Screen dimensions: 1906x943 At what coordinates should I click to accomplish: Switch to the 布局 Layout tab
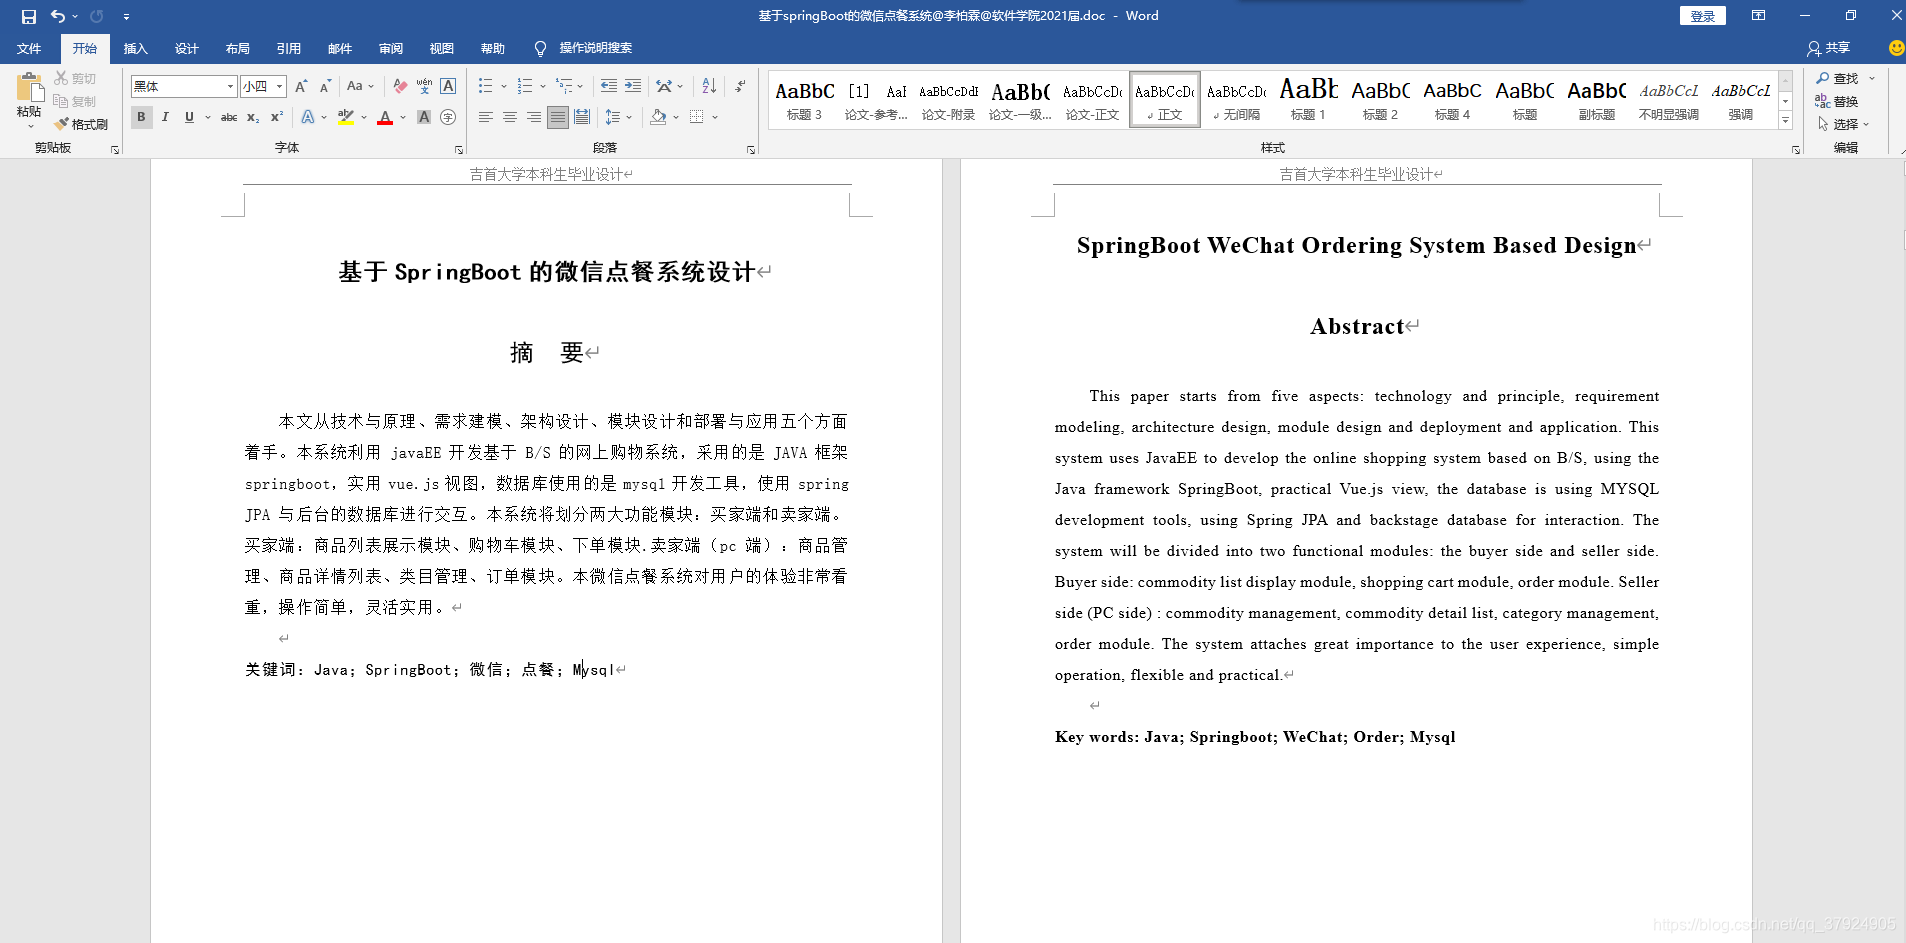point(238,48)
